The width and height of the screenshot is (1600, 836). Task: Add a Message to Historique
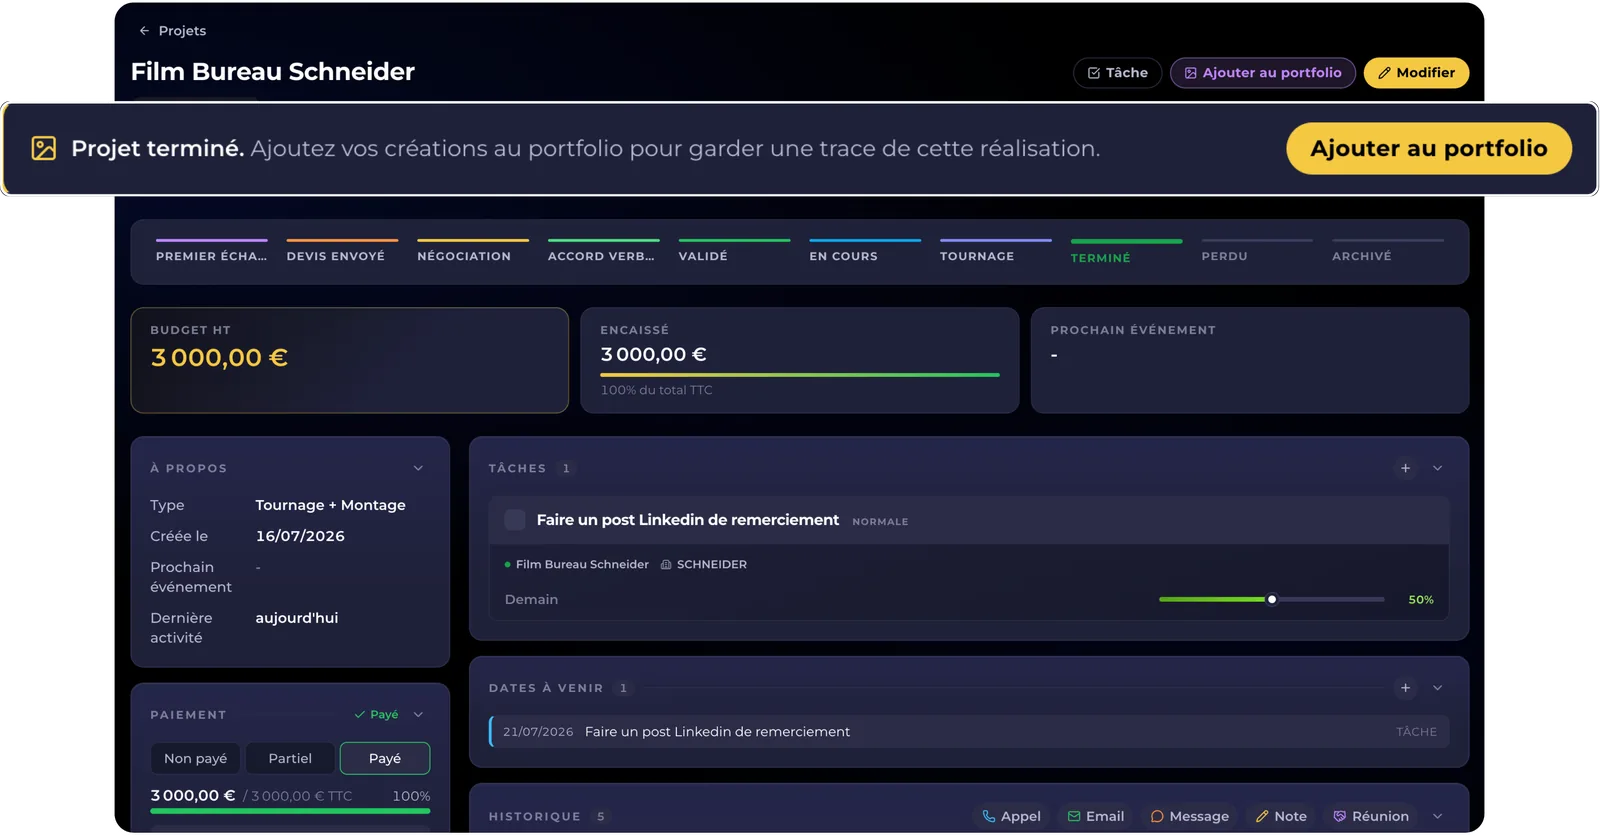pos(1189,817)
